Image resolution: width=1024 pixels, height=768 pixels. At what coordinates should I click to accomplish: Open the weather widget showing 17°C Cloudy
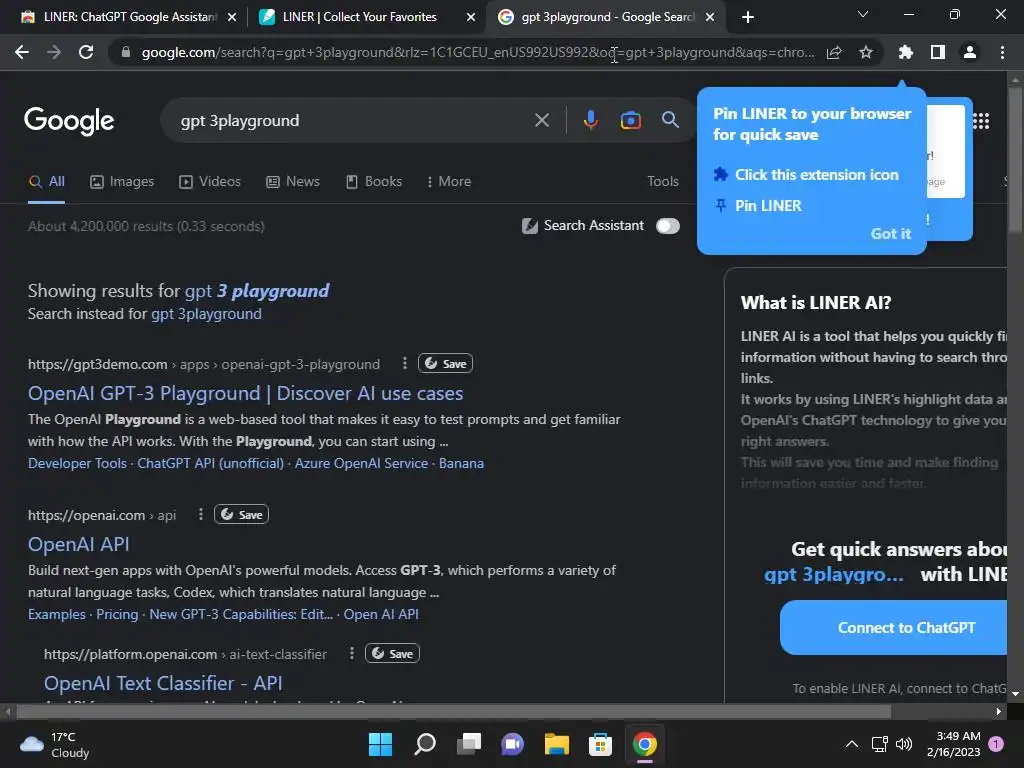(55, 744)
